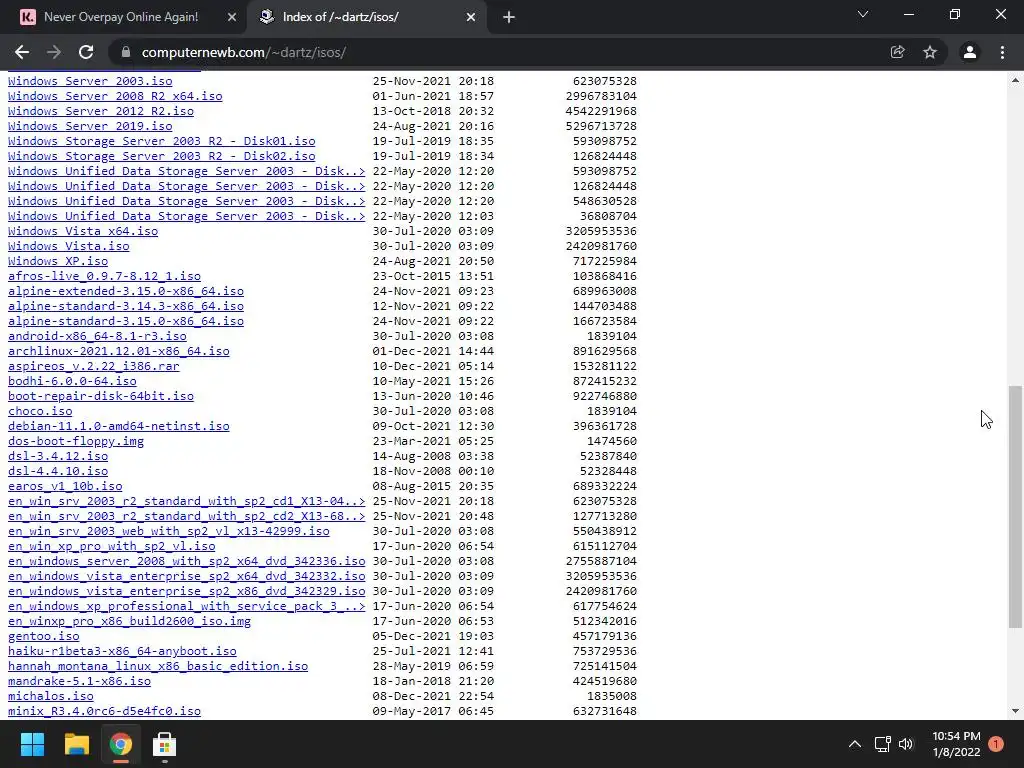Close the Never Overpay Online Again tab
Screen dimensions: 1024x768
pos(232,18)
